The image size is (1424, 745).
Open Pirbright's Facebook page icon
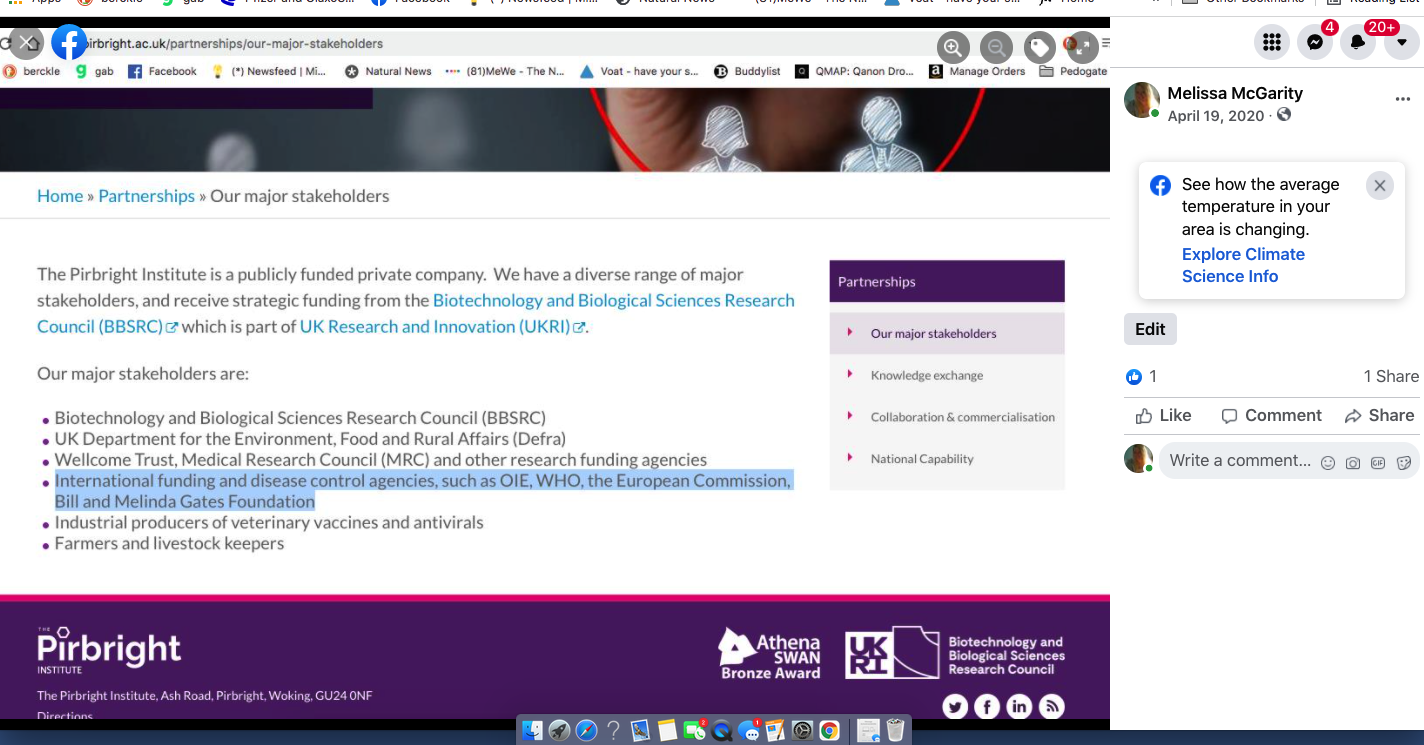pos(987,707)
